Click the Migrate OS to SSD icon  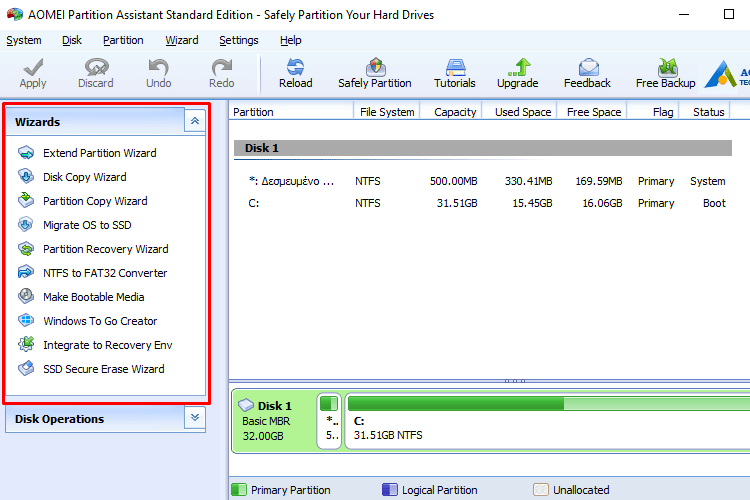pyautogui.click(x=26, y=224)
